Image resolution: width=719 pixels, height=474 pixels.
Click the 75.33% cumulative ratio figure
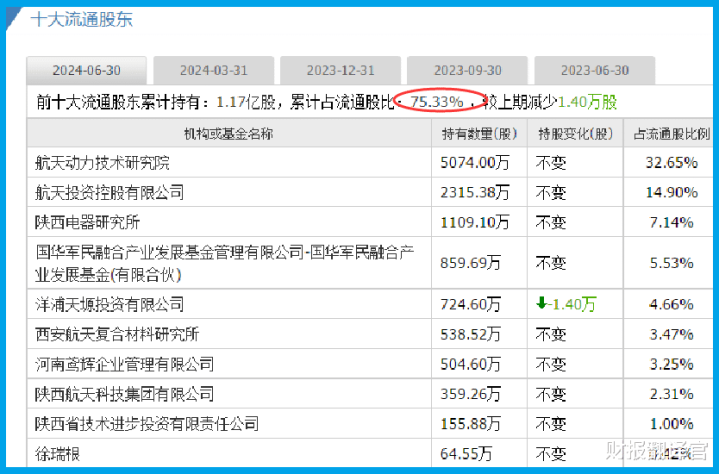click(x=437, y=102)
